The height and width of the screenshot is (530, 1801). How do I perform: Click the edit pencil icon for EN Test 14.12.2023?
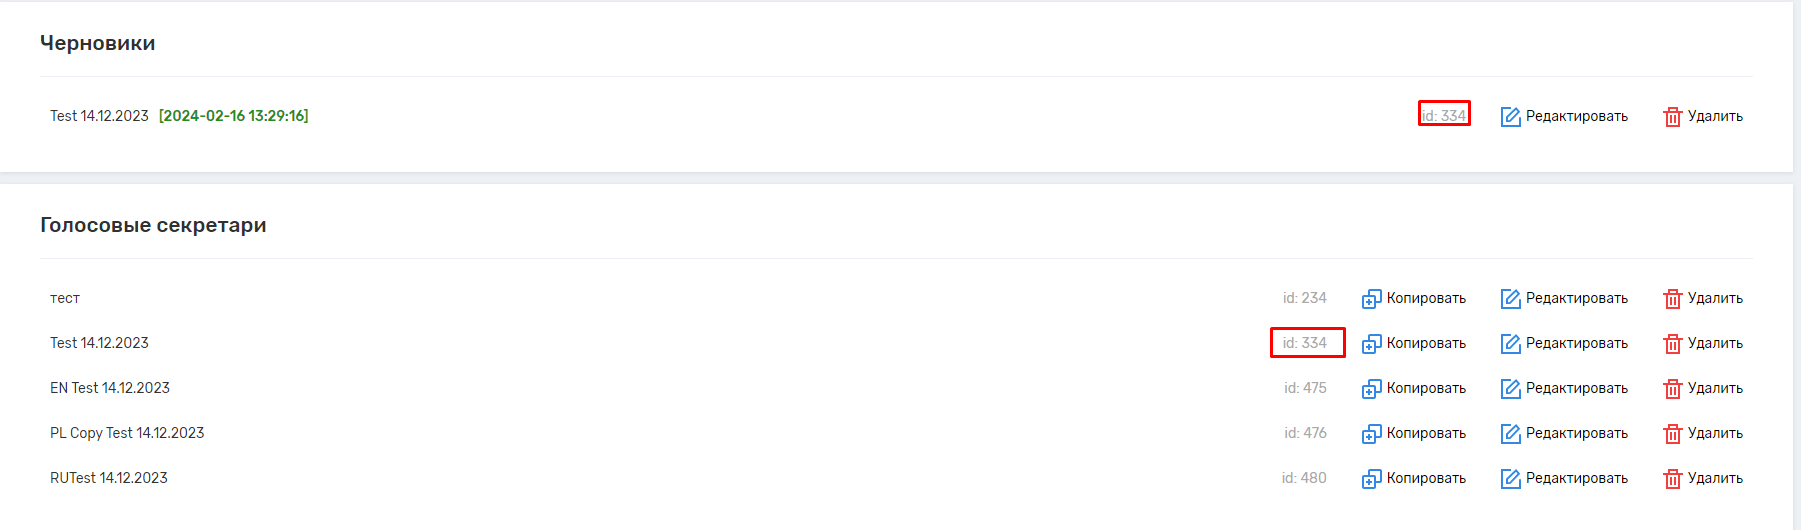pos(1510,389)
